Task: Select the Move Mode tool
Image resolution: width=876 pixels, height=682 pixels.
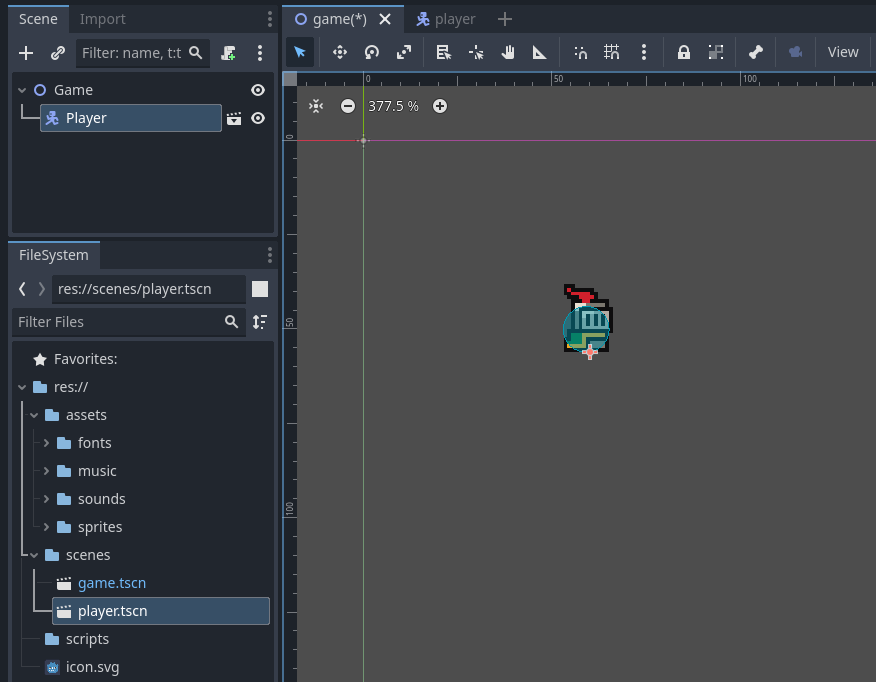Action: coord(339,52)
